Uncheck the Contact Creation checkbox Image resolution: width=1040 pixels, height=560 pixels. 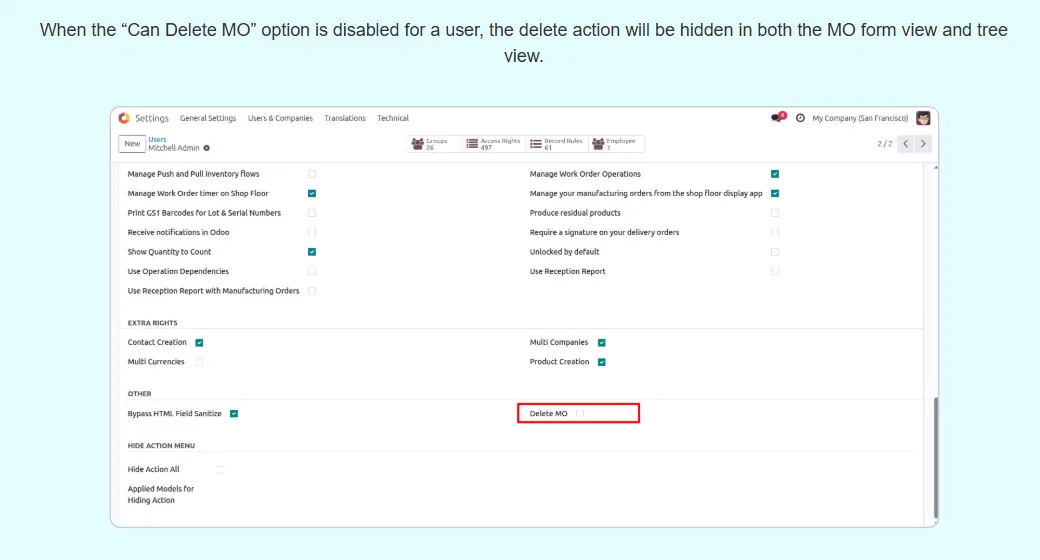(199, 342)
